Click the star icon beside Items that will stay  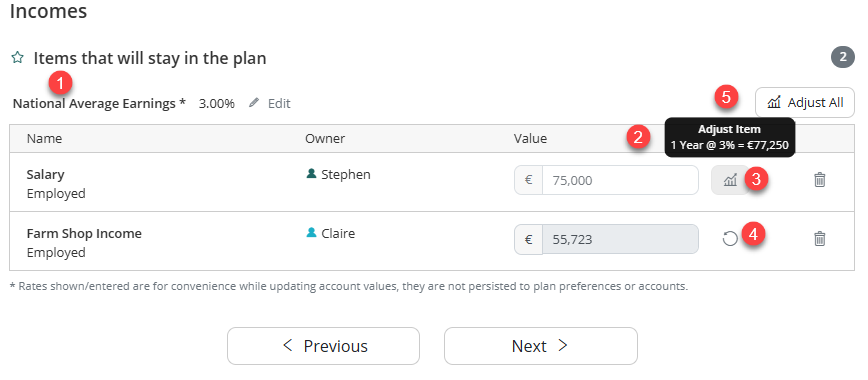point(18,58)
